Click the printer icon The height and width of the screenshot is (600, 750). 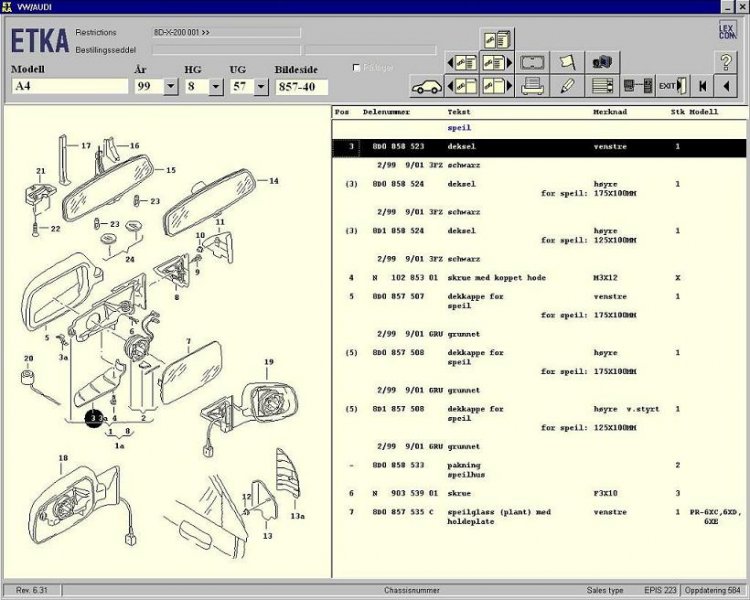click(x=533, y=86)
